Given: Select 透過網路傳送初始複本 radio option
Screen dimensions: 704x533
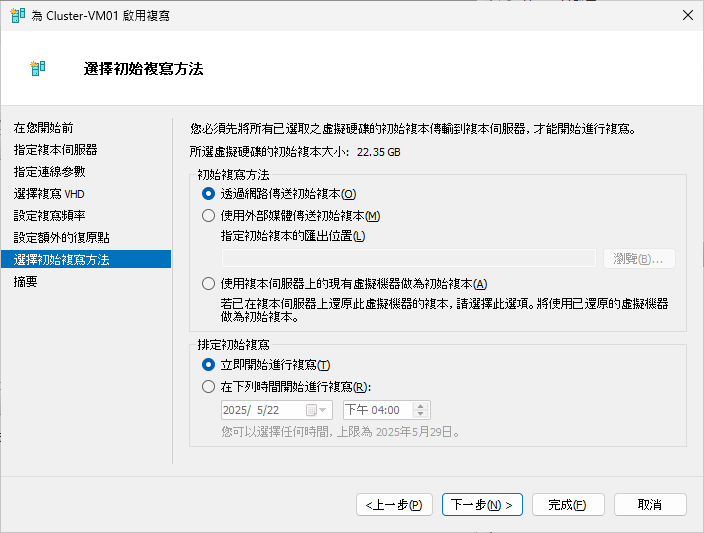Looking at the screenshot, I should 209,194.
